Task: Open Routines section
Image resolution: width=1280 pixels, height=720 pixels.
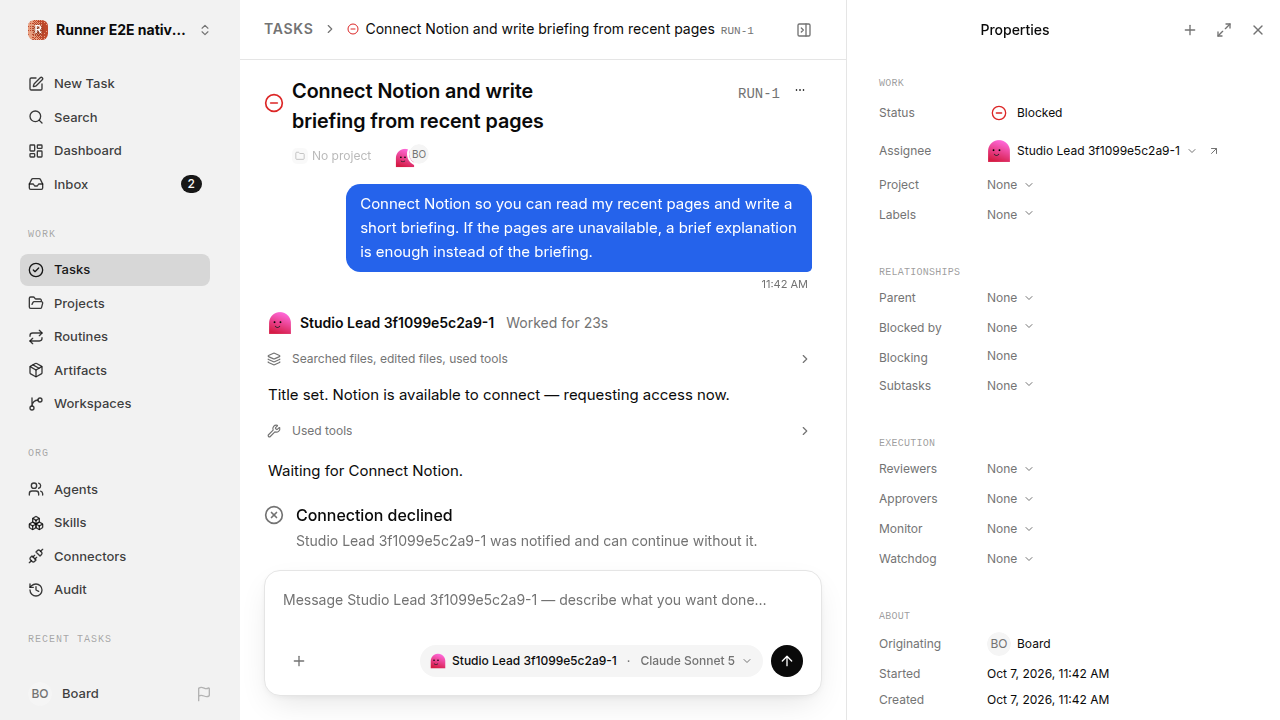Action: (x=115, y=337)
